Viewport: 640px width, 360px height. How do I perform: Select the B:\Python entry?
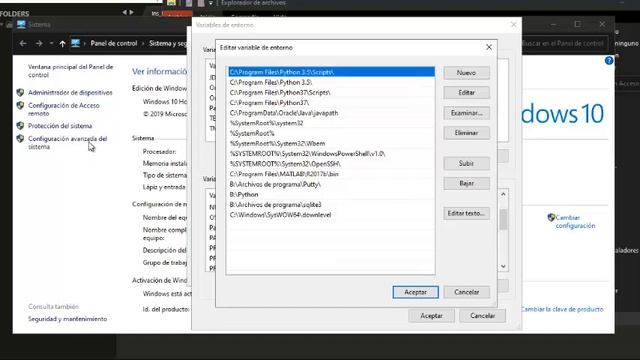(x=331, y=194)
